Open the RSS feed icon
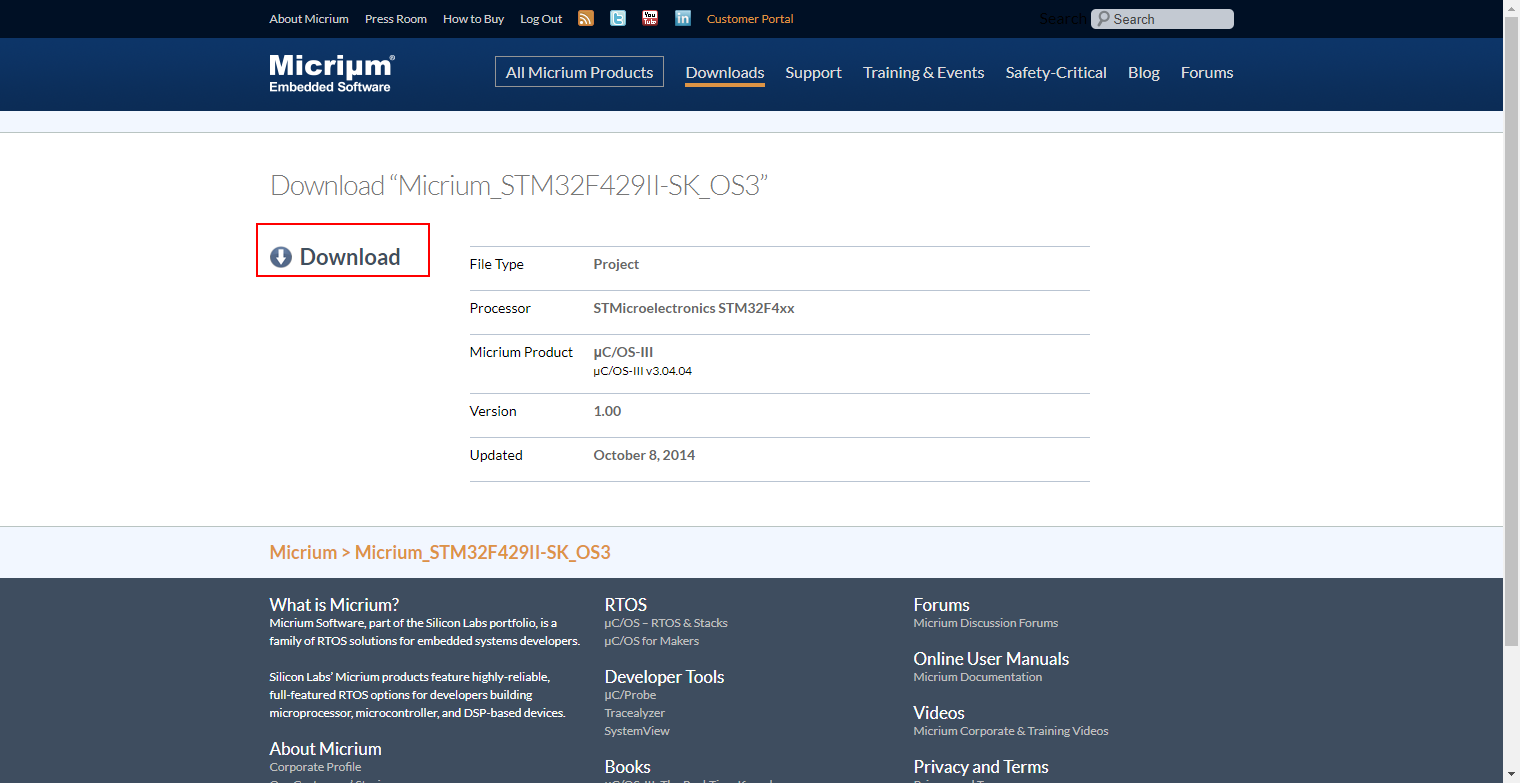The height and width of the screenshot is (783, 1520). click(x=586, y=18)
